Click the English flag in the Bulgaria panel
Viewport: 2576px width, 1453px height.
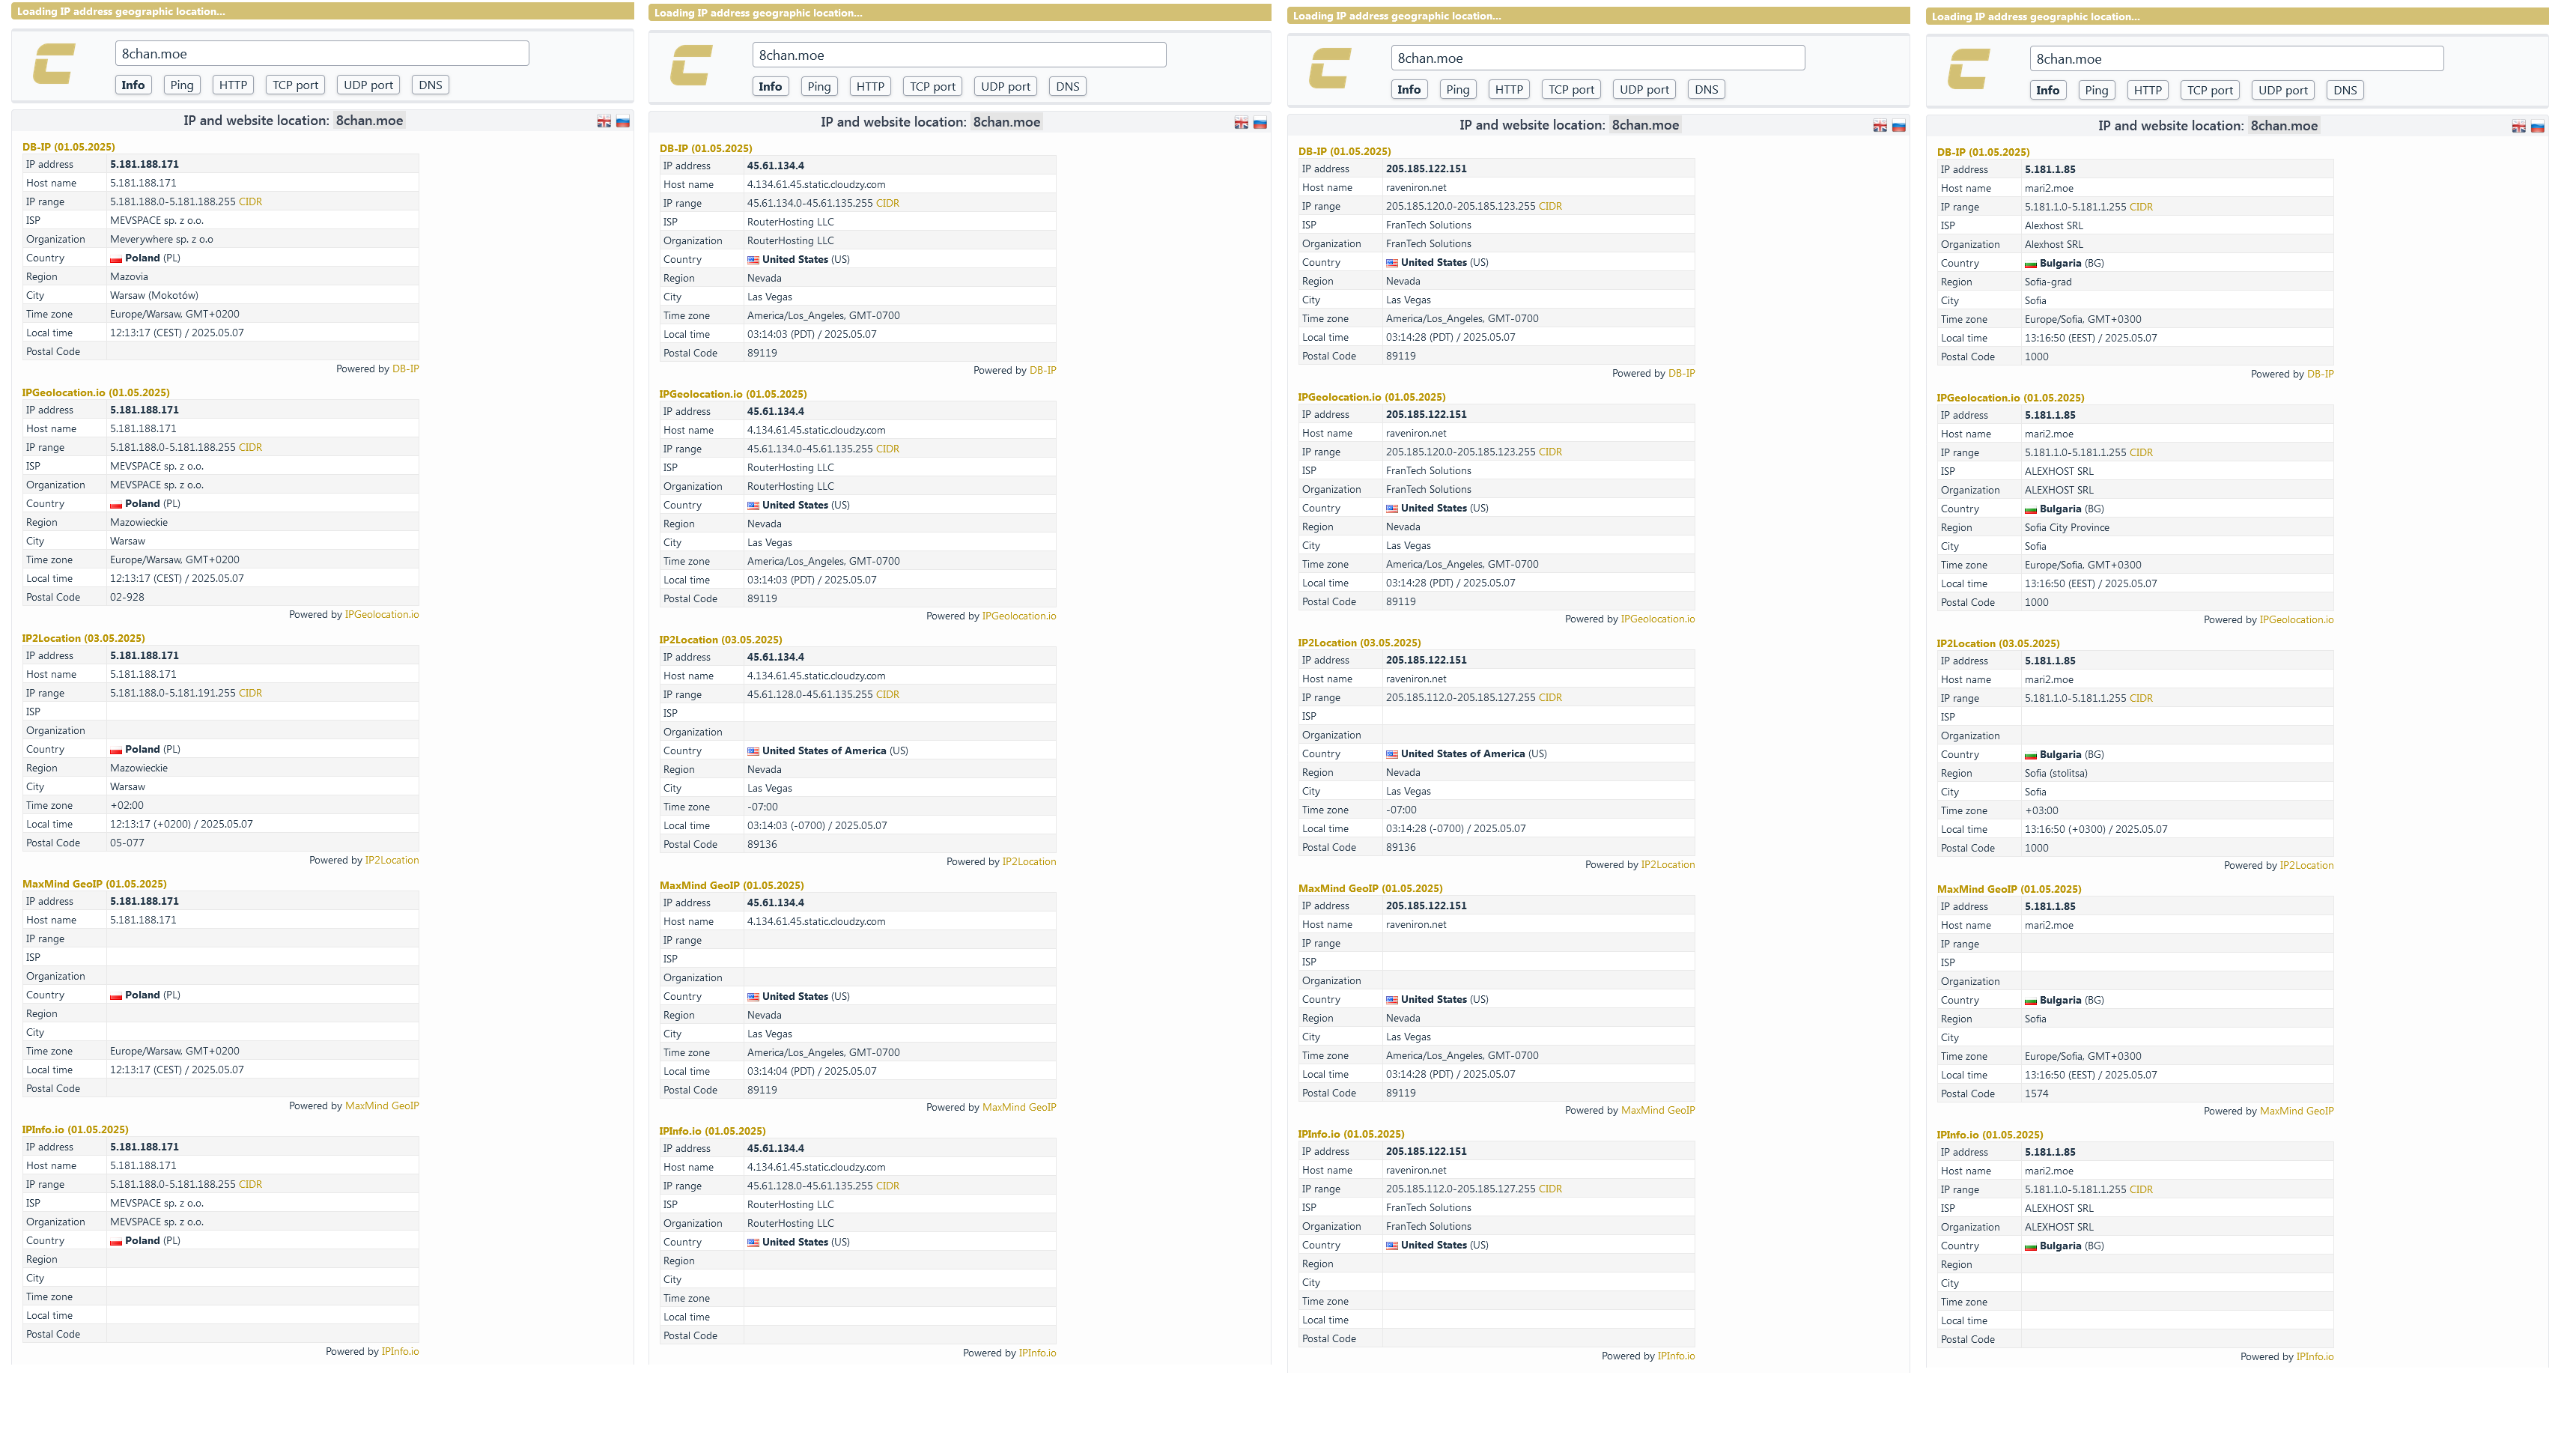coord(2519,127)
